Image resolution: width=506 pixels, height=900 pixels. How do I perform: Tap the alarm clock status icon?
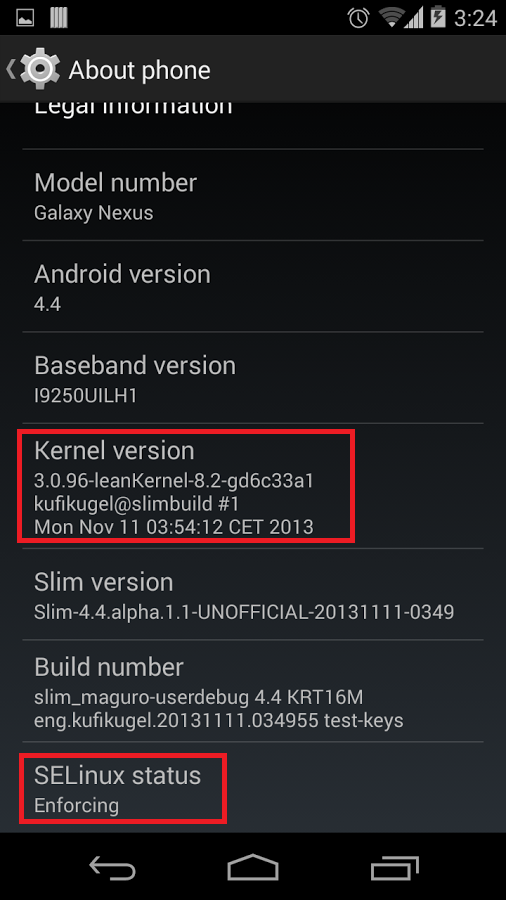pyautogui.click(x=359, y=18)
